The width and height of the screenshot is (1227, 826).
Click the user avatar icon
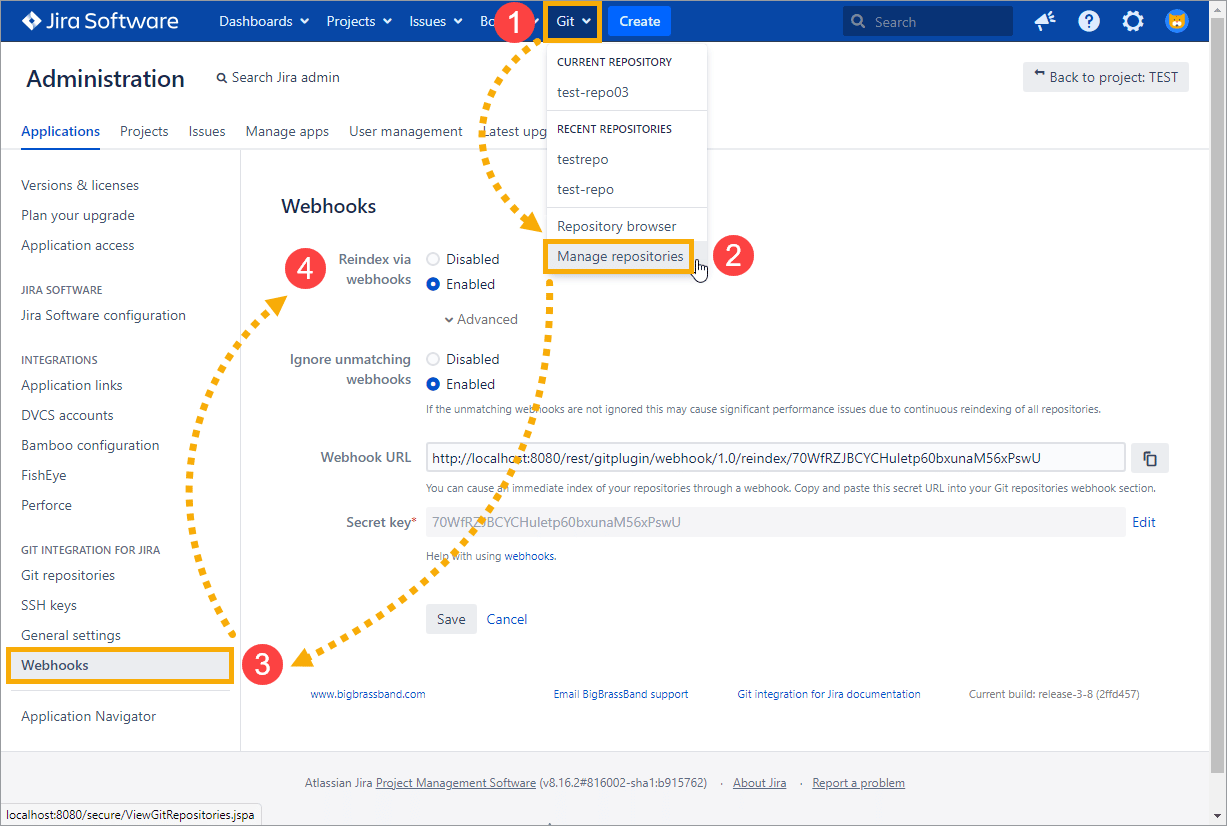(1177, 21)
